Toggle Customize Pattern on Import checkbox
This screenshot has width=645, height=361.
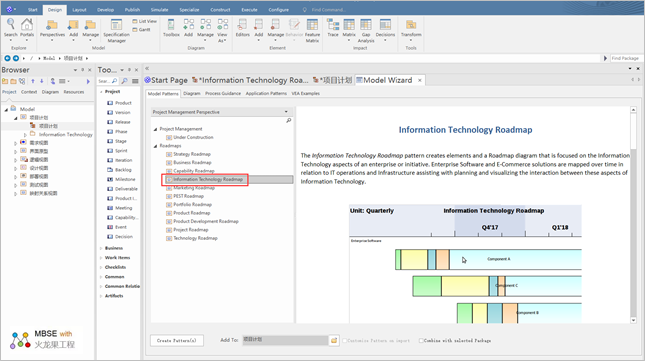tap(345, 340)
